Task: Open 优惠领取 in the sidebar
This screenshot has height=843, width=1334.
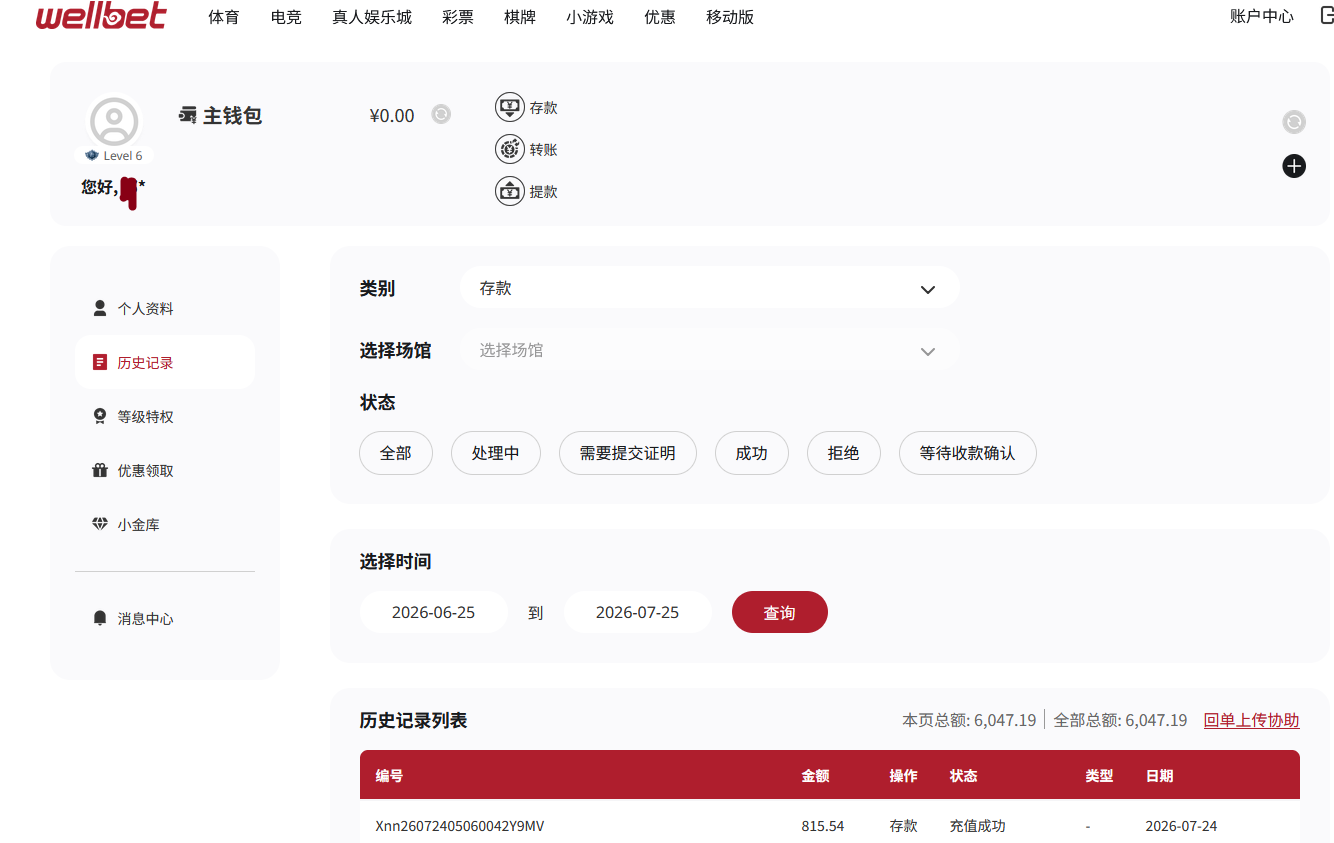Action: pos(165,470)
